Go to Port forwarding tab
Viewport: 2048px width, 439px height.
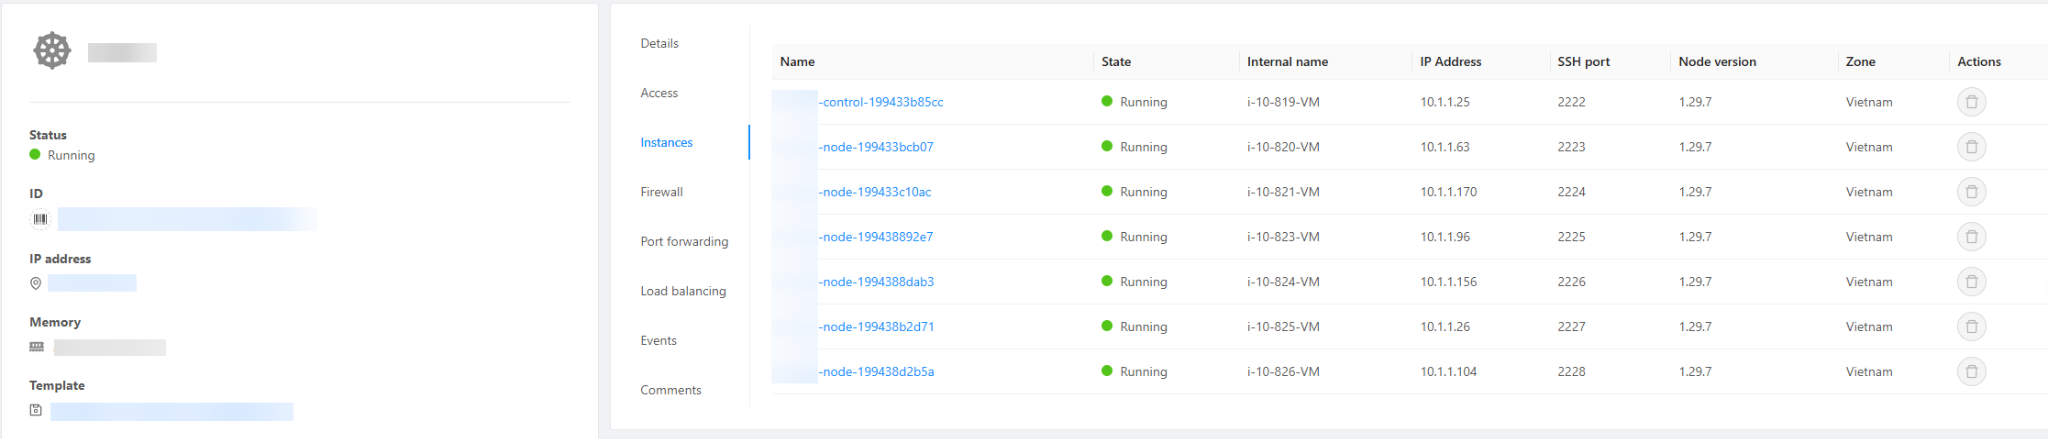point(684,242)
